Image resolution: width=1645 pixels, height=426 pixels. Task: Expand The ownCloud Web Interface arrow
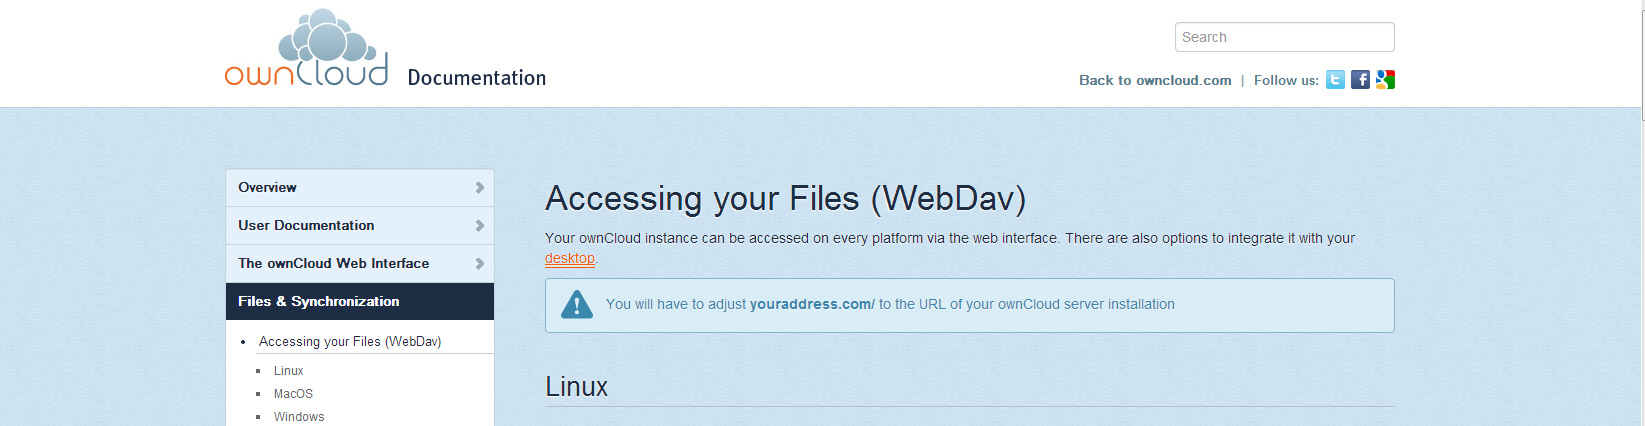pyautogui.click(x=480, y=263)
